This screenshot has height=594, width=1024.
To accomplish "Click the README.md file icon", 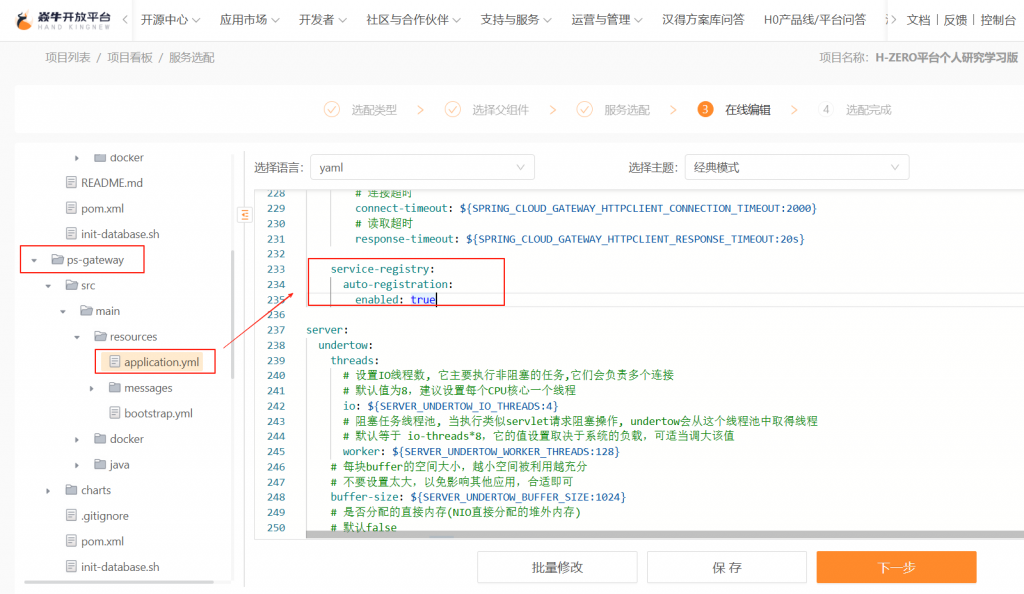I will (x=71, y=183).
